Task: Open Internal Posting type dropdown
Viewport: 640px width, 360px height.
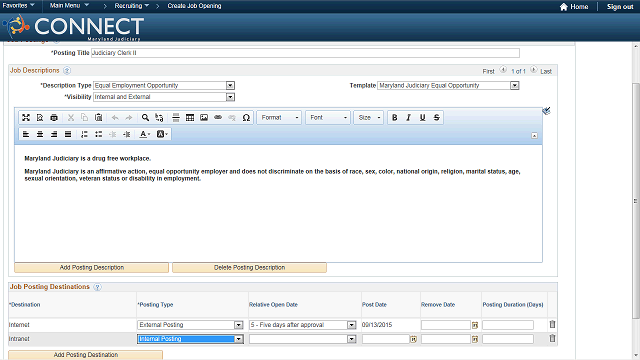Action: coord(190,339)
